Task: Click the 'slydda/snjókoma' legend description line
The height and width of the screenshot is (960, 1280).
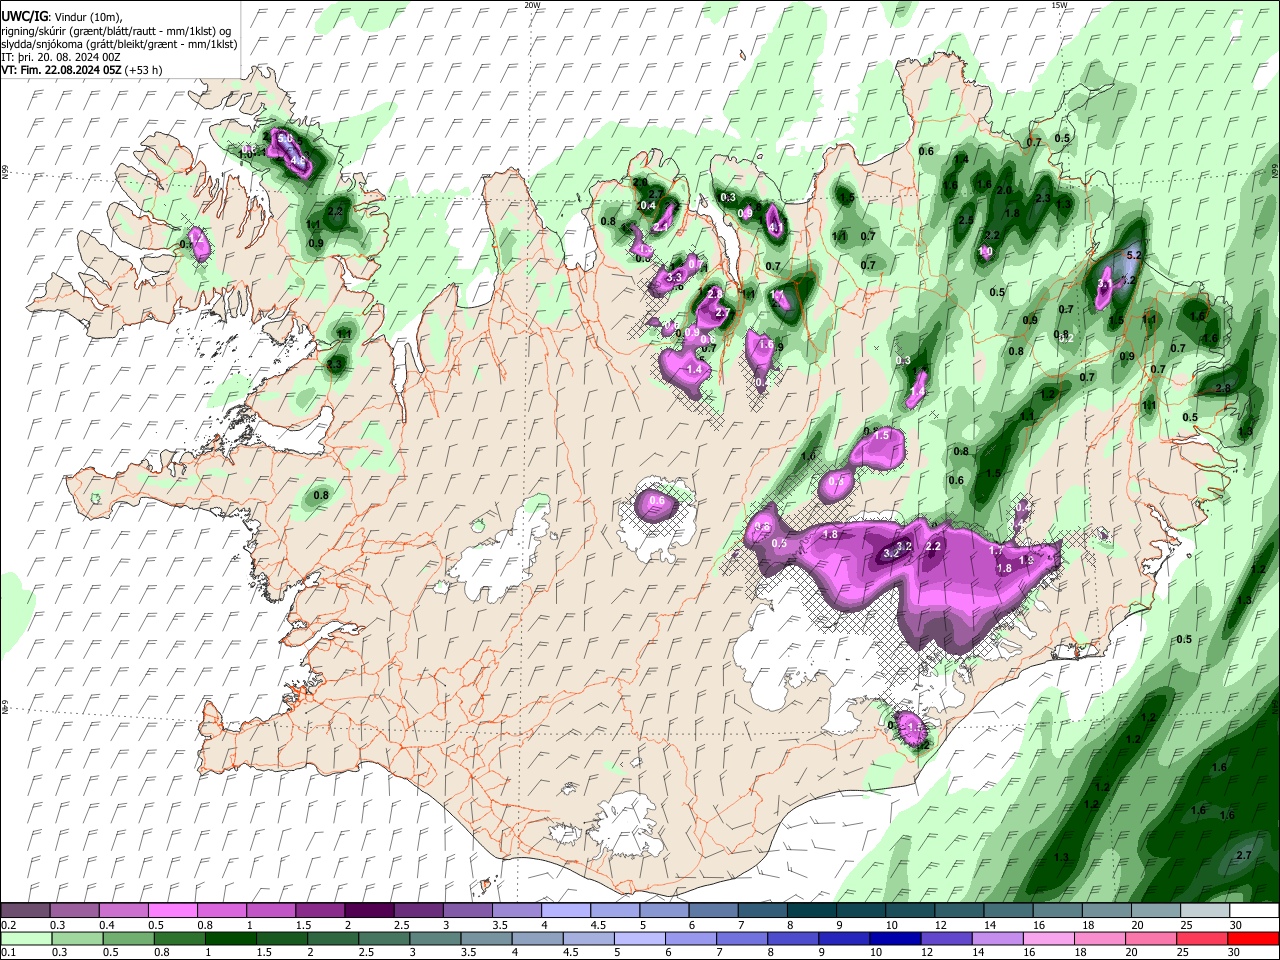Action: (x=119, y=44)
